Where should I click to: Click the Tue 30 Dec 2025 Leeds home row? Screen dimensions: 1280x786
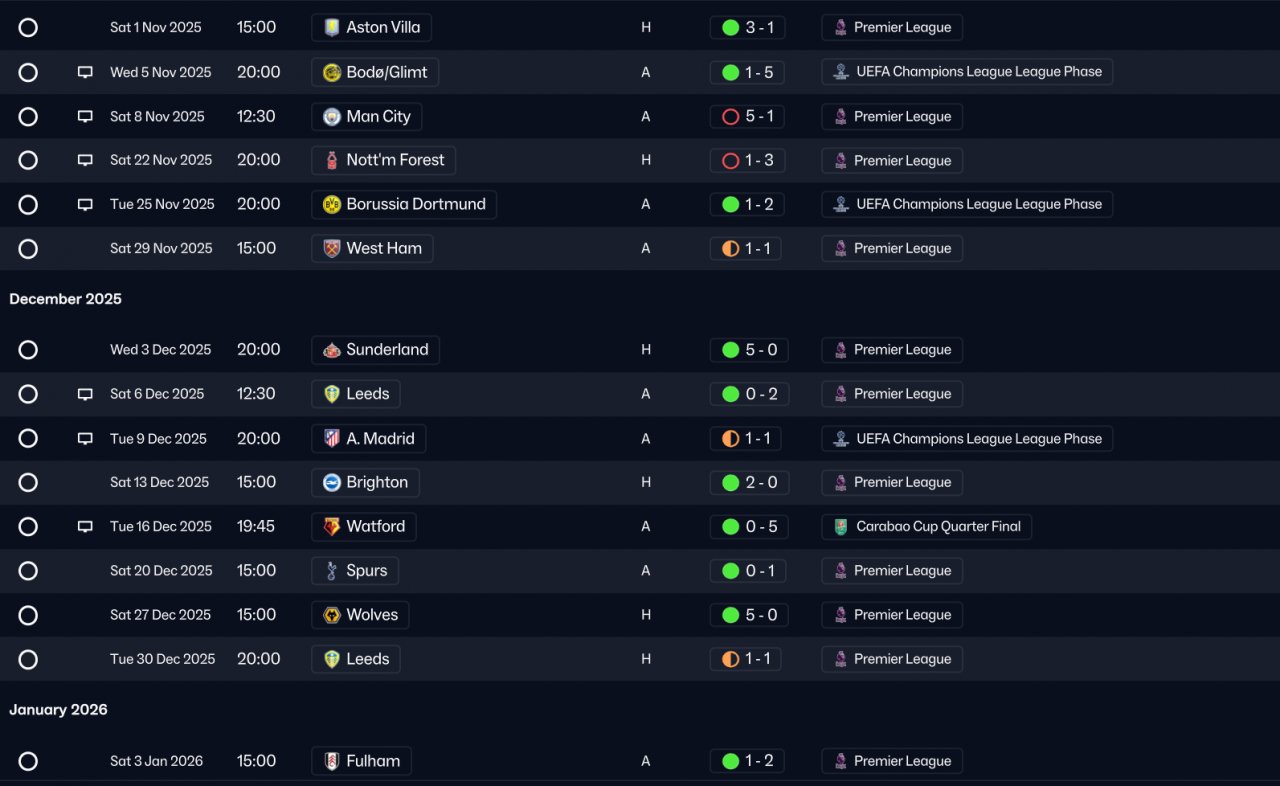(640, 659)
